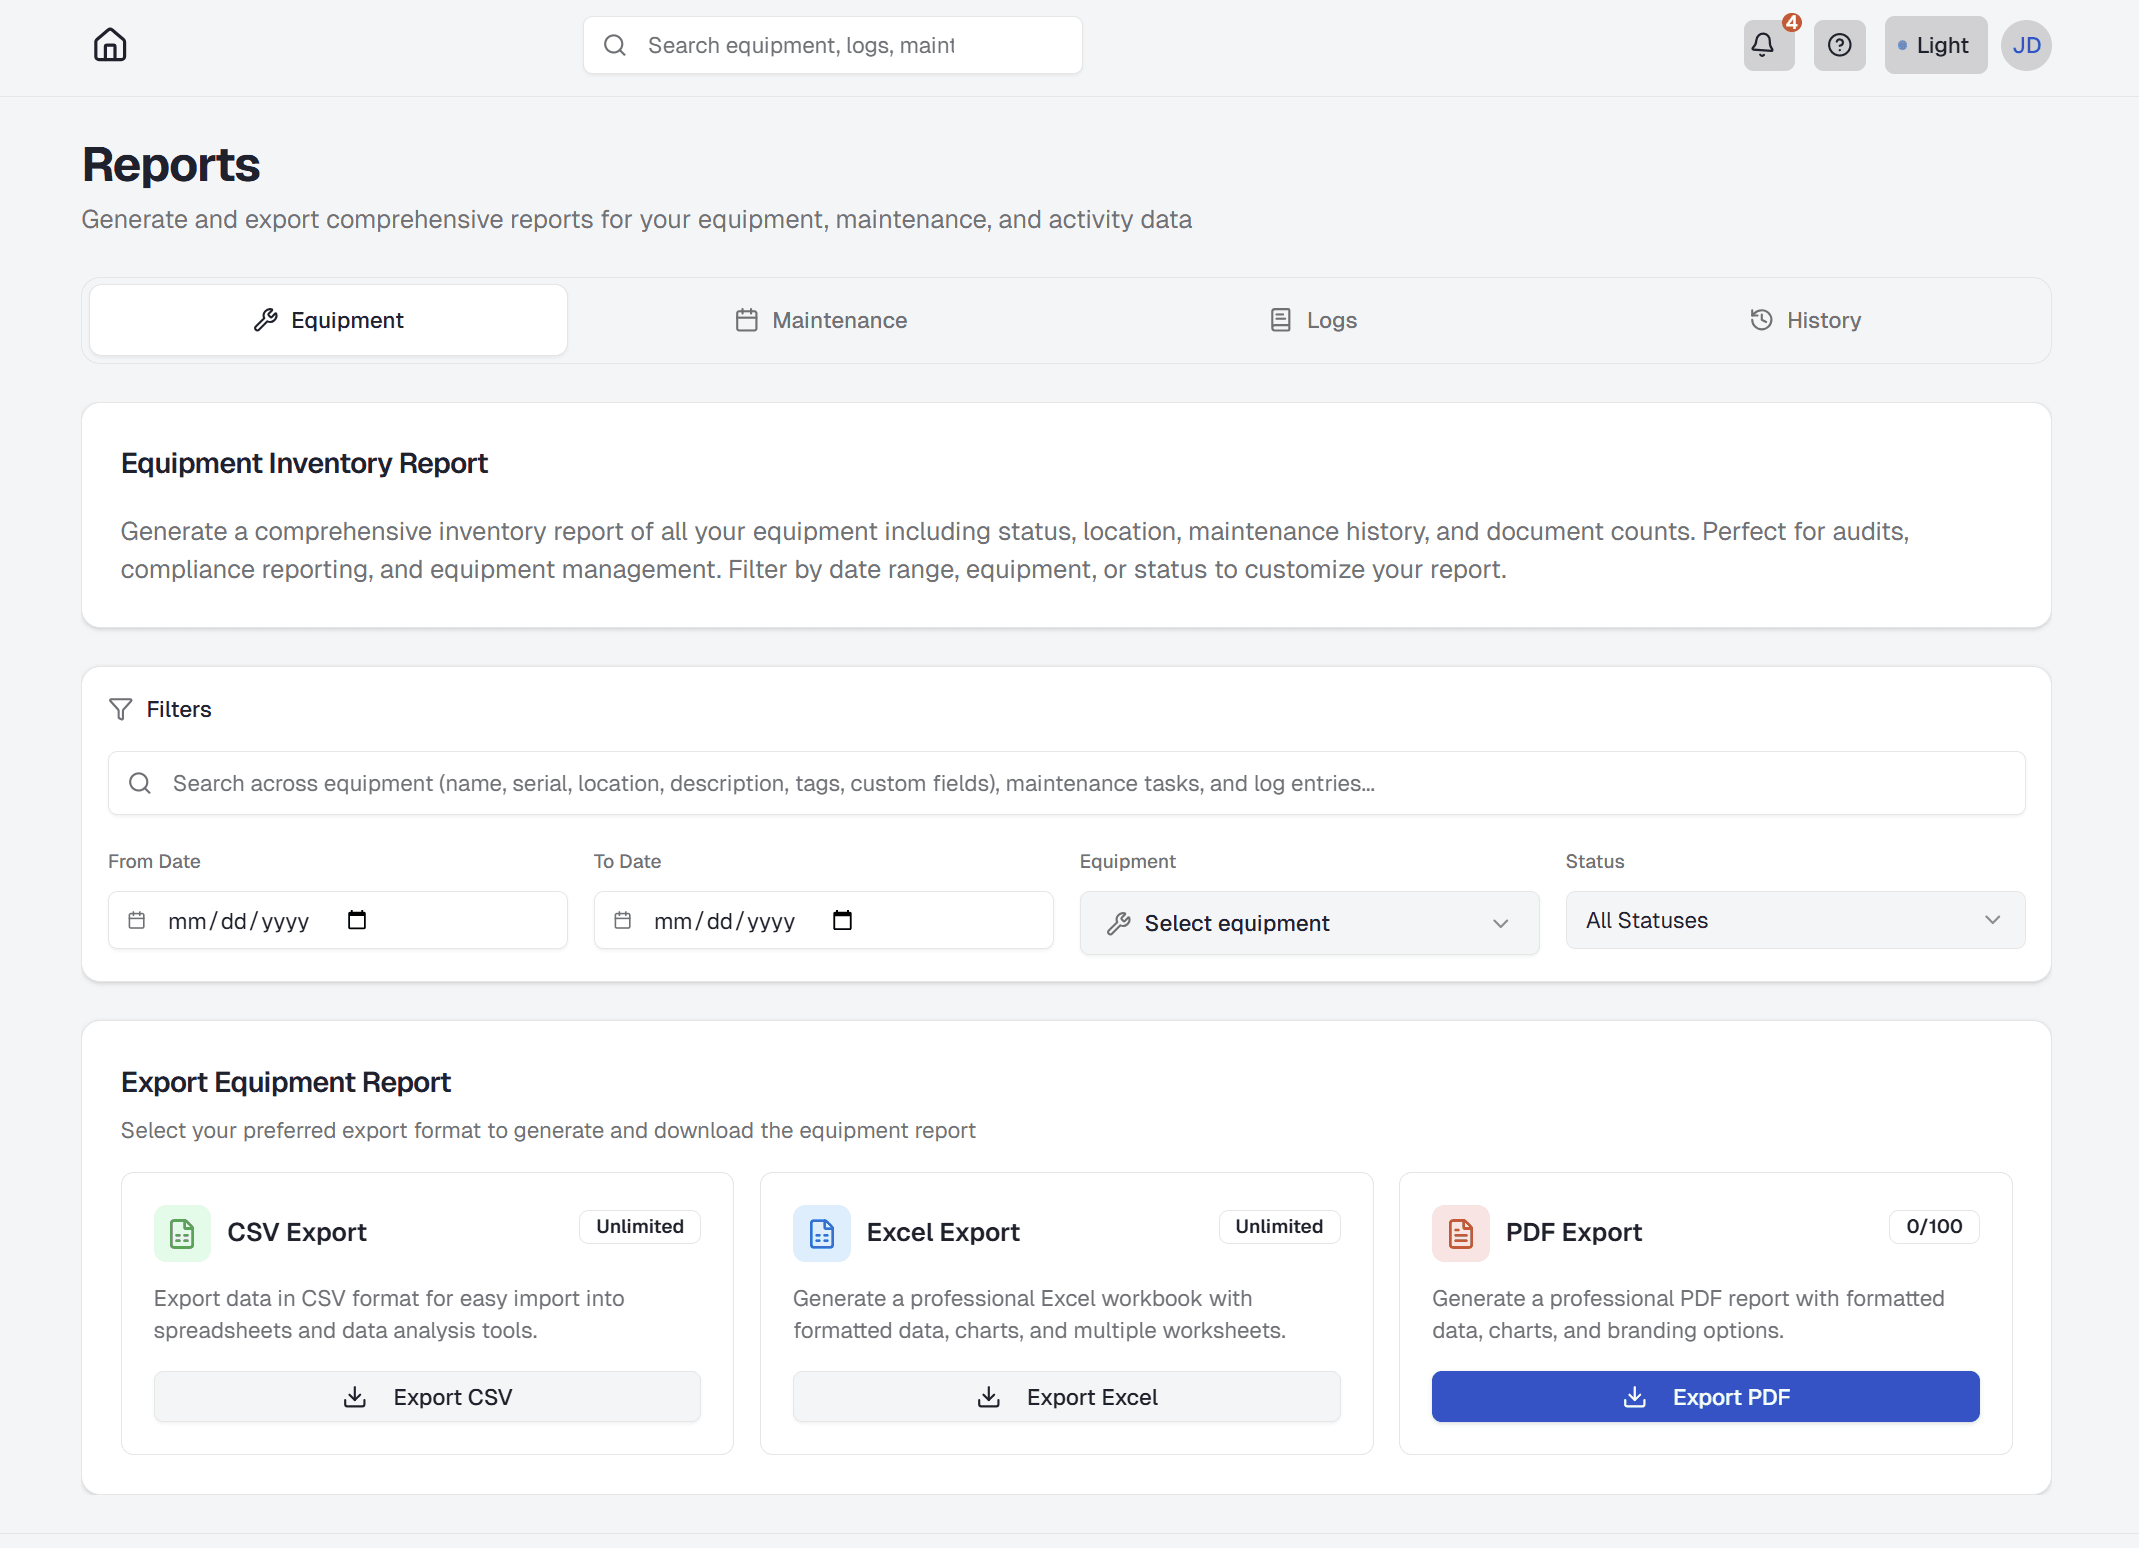Click the blue Excel workbook icon
This screenshot has width=2139, height=1548.
coord(821,1233)
